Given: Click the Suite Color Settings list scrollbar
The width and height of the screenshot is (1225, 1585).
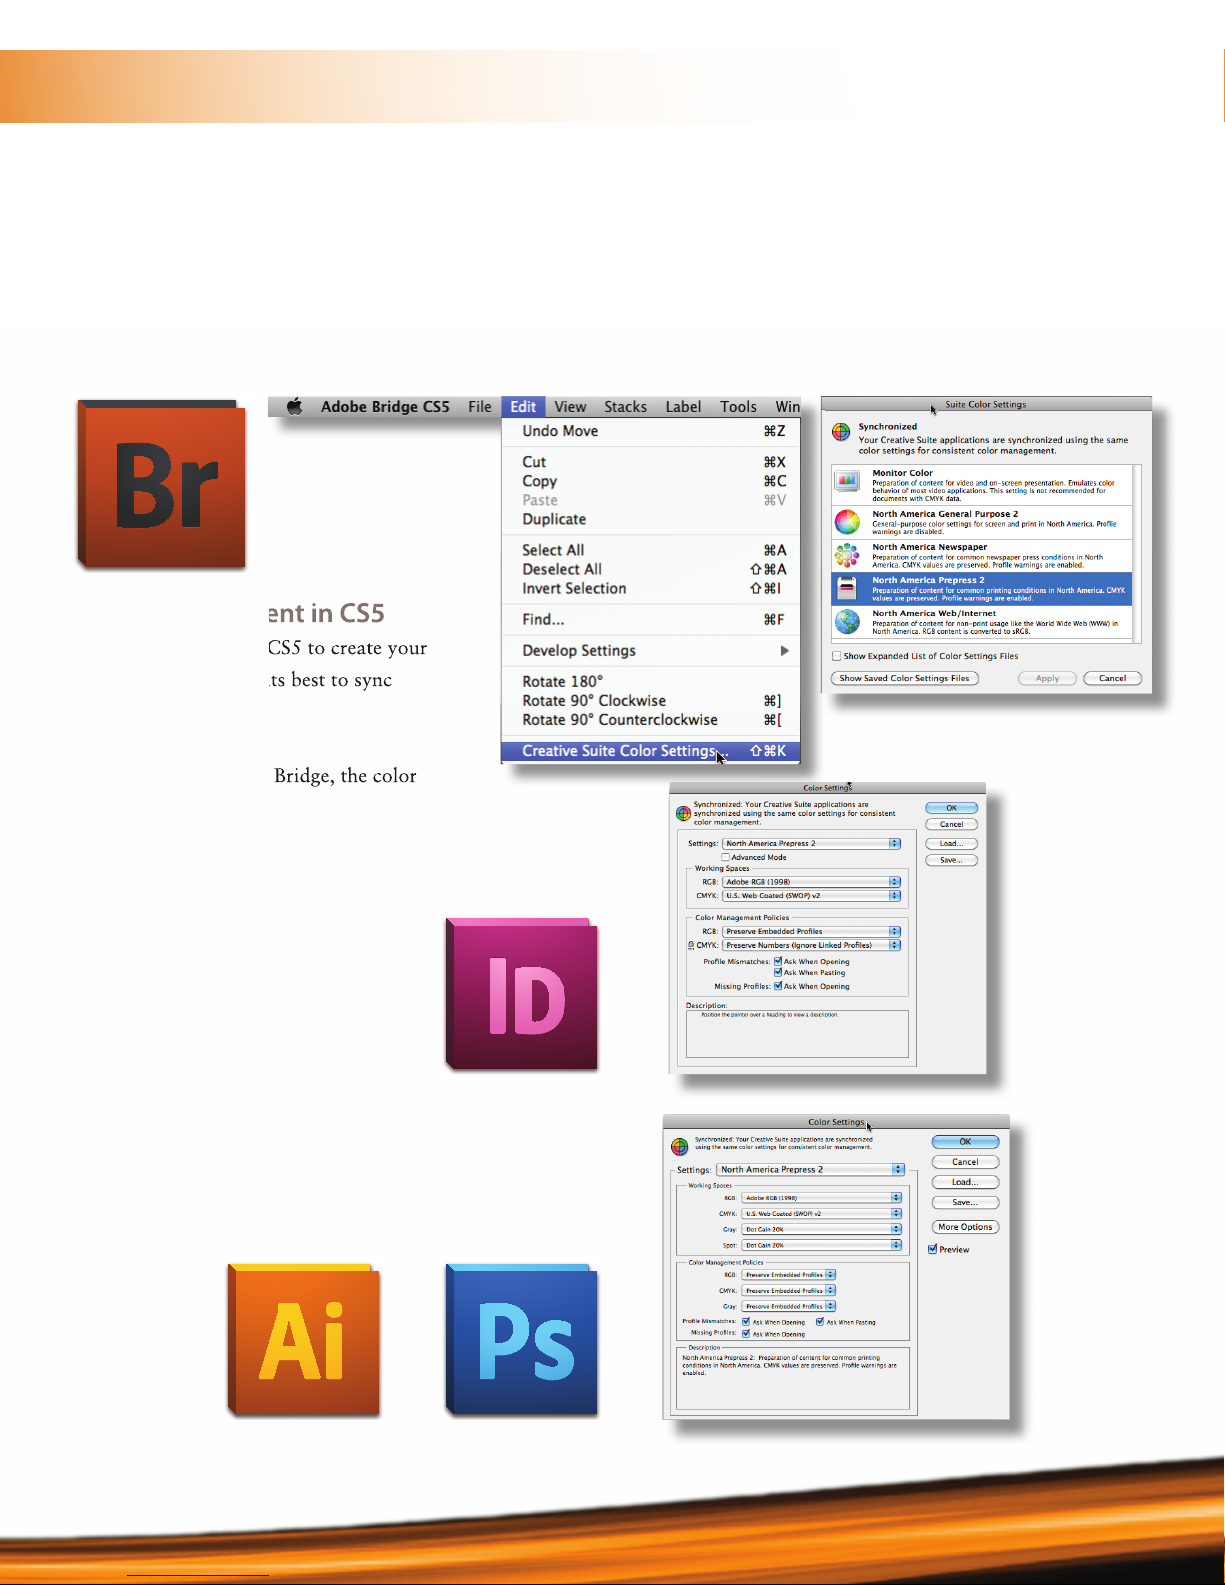Looking at the screenshot, I should click(1138, 552).
